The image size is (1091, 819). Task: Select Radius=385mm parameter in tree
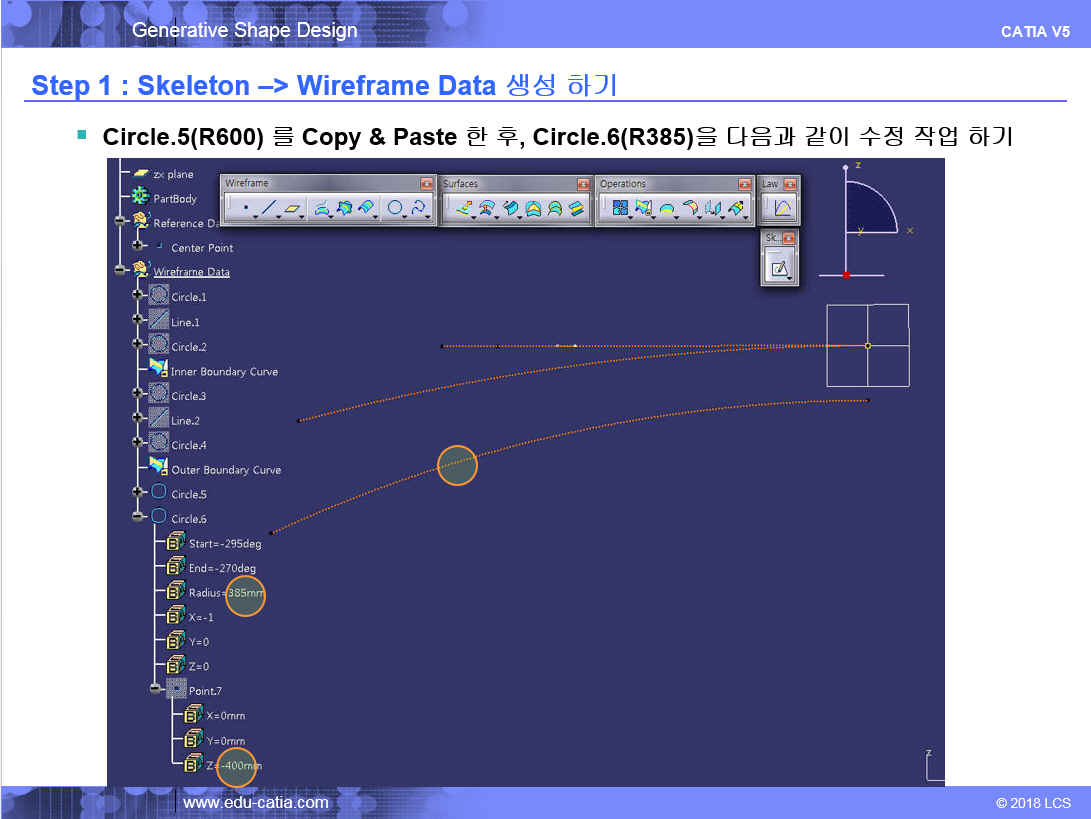[x=226, y=593]
